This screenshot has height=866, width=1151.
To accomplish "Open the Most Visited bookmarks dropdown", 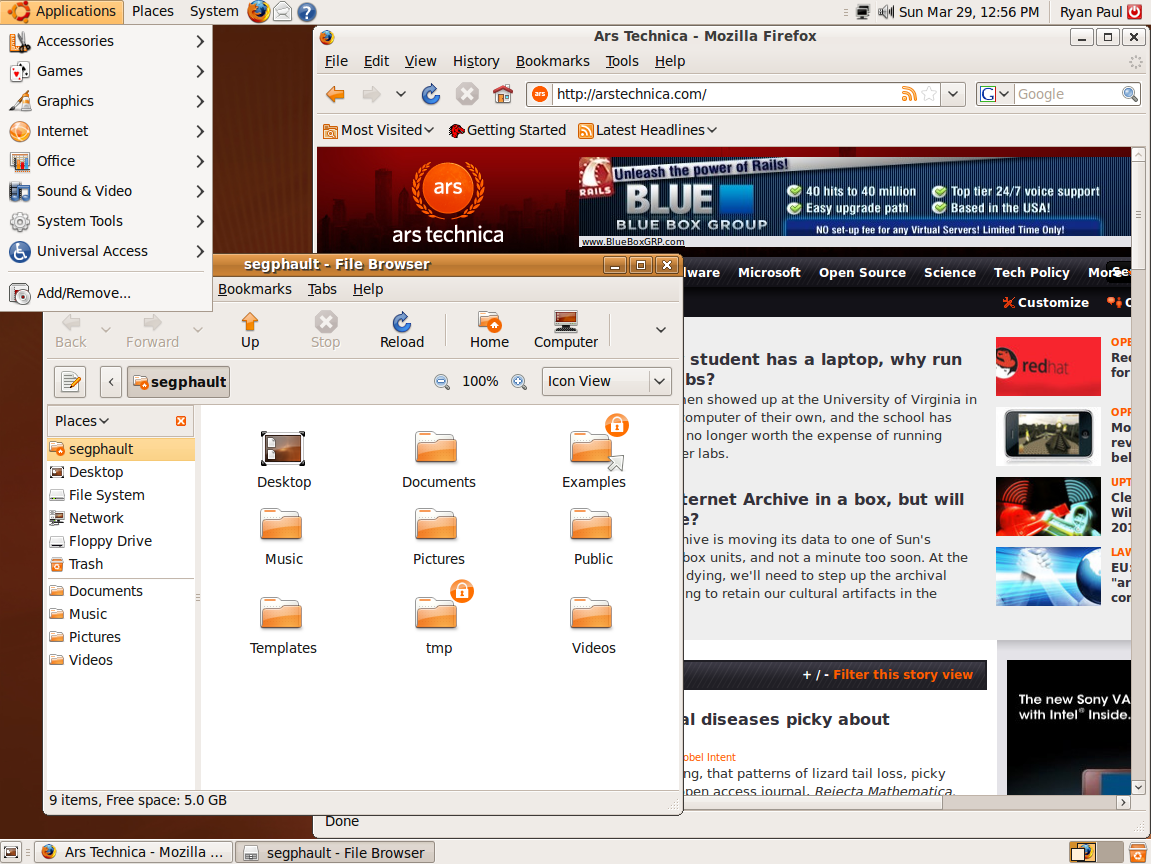I will tap(379, 131).
